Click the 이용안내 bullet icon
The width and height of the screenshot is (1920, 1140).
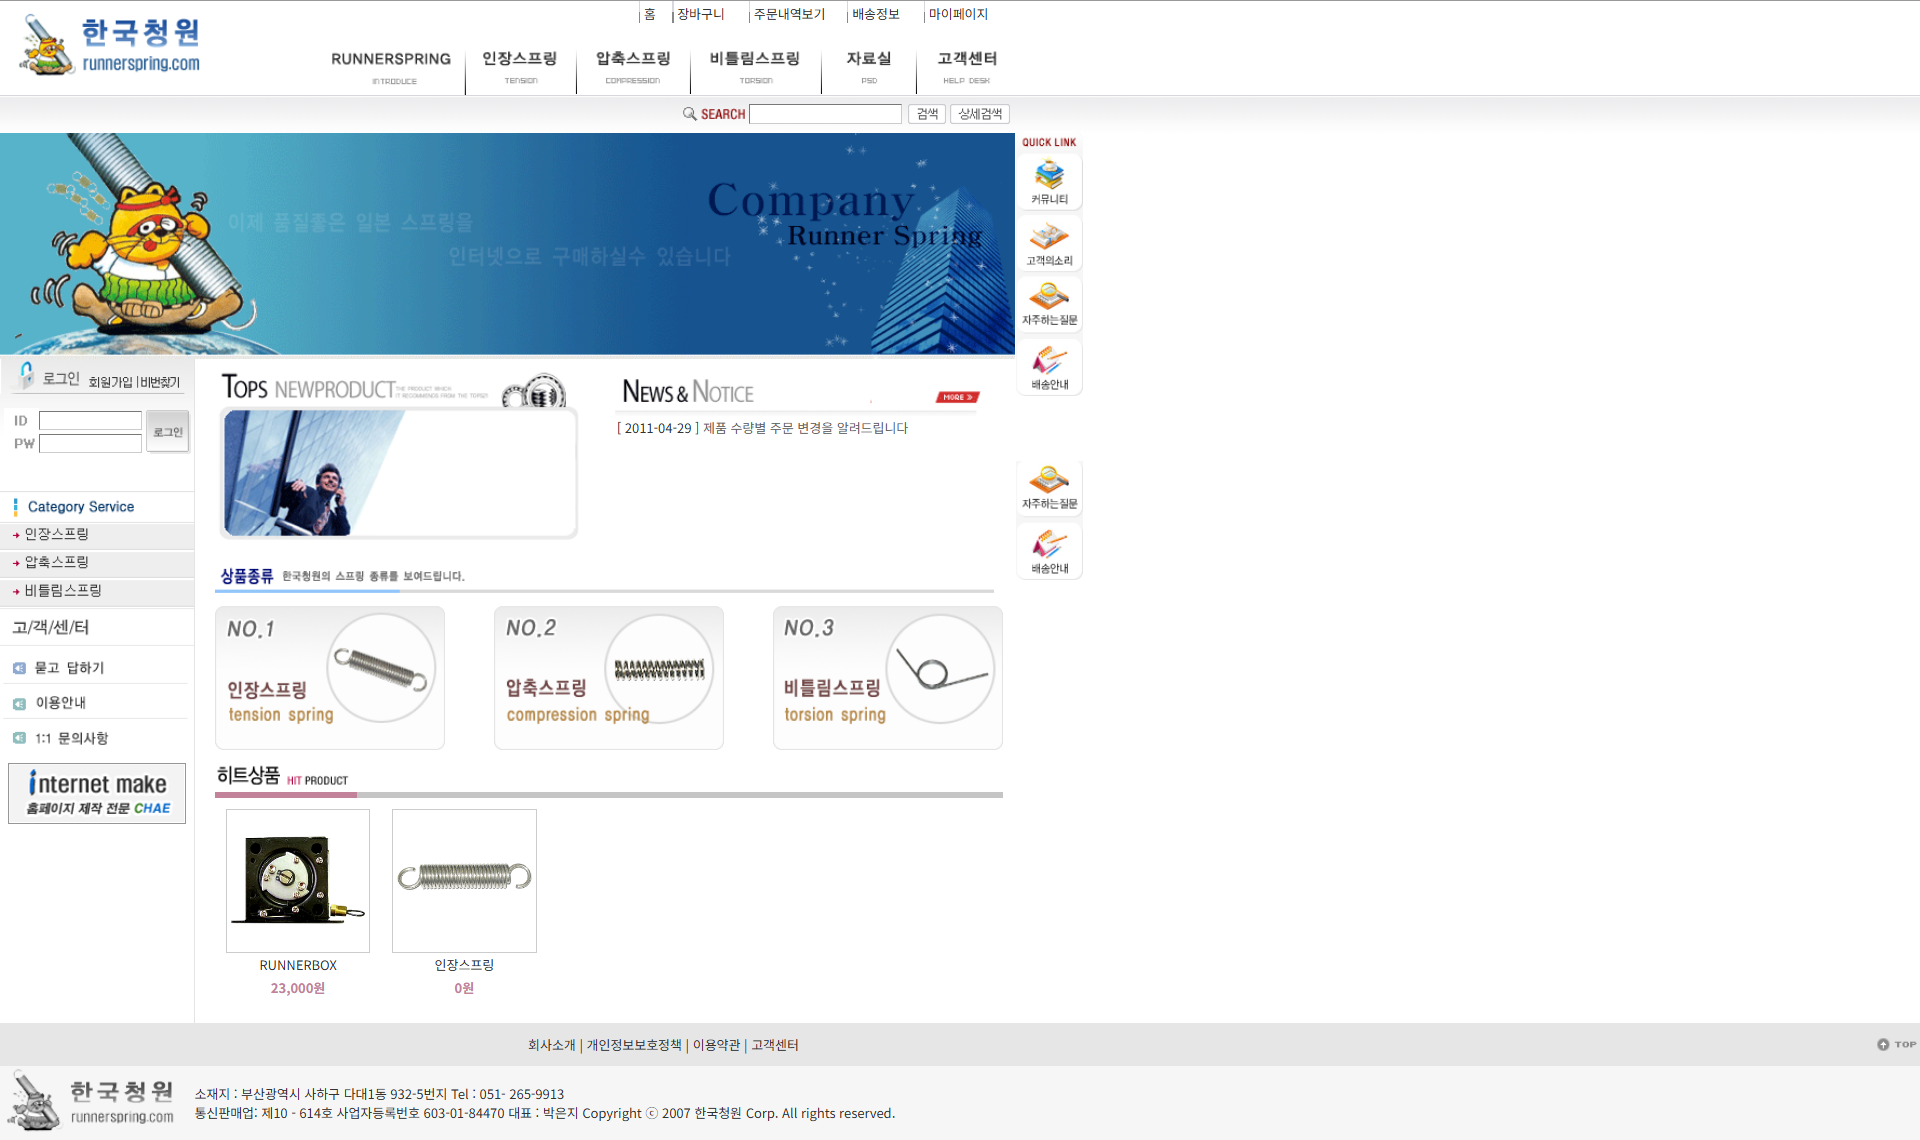tap(19, 703)
